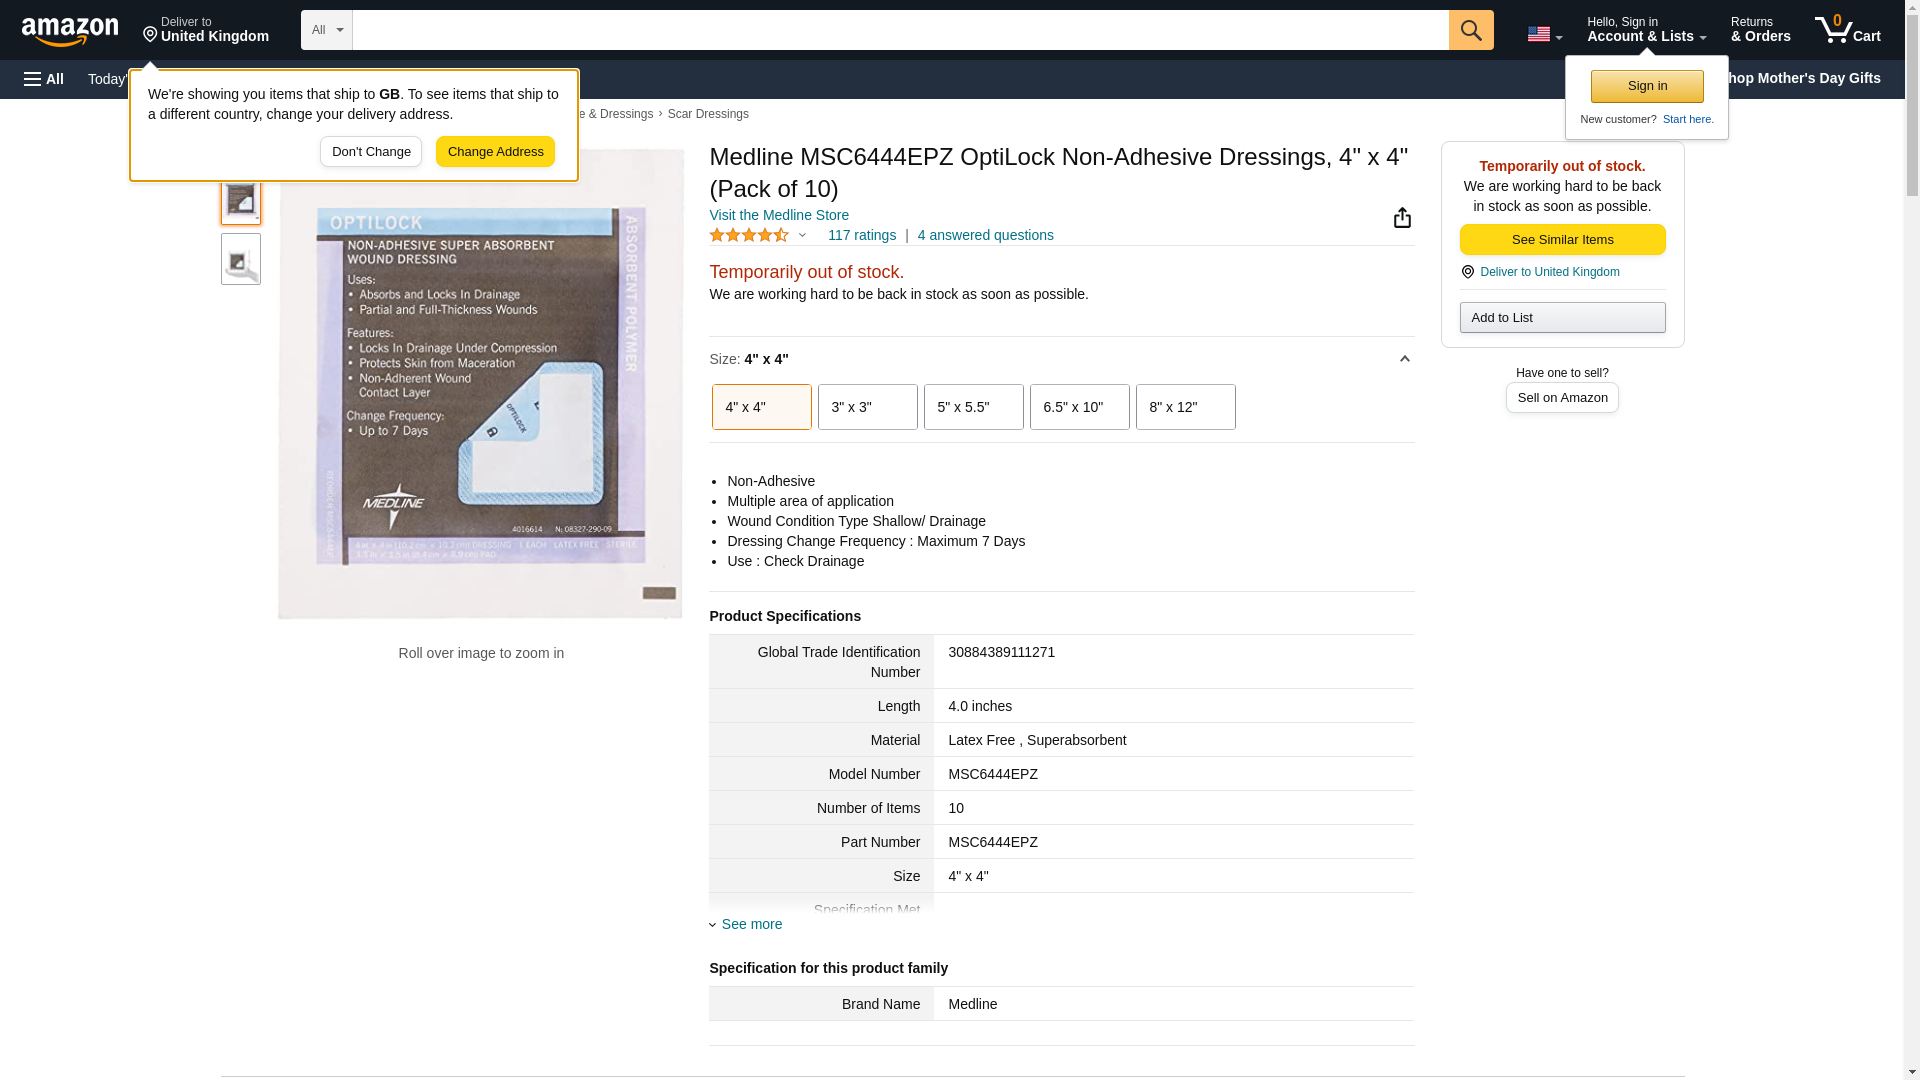Open Returns & Orders menu item
The width and height of the screenshot is (1920, 1080).
(1760, 30)
